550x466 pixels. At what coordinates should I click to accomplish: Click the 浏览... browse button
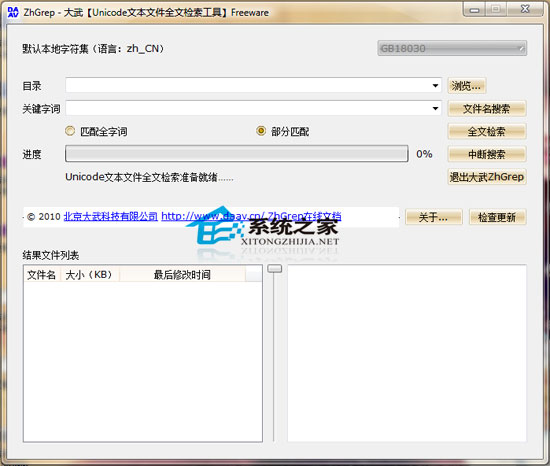467,86
